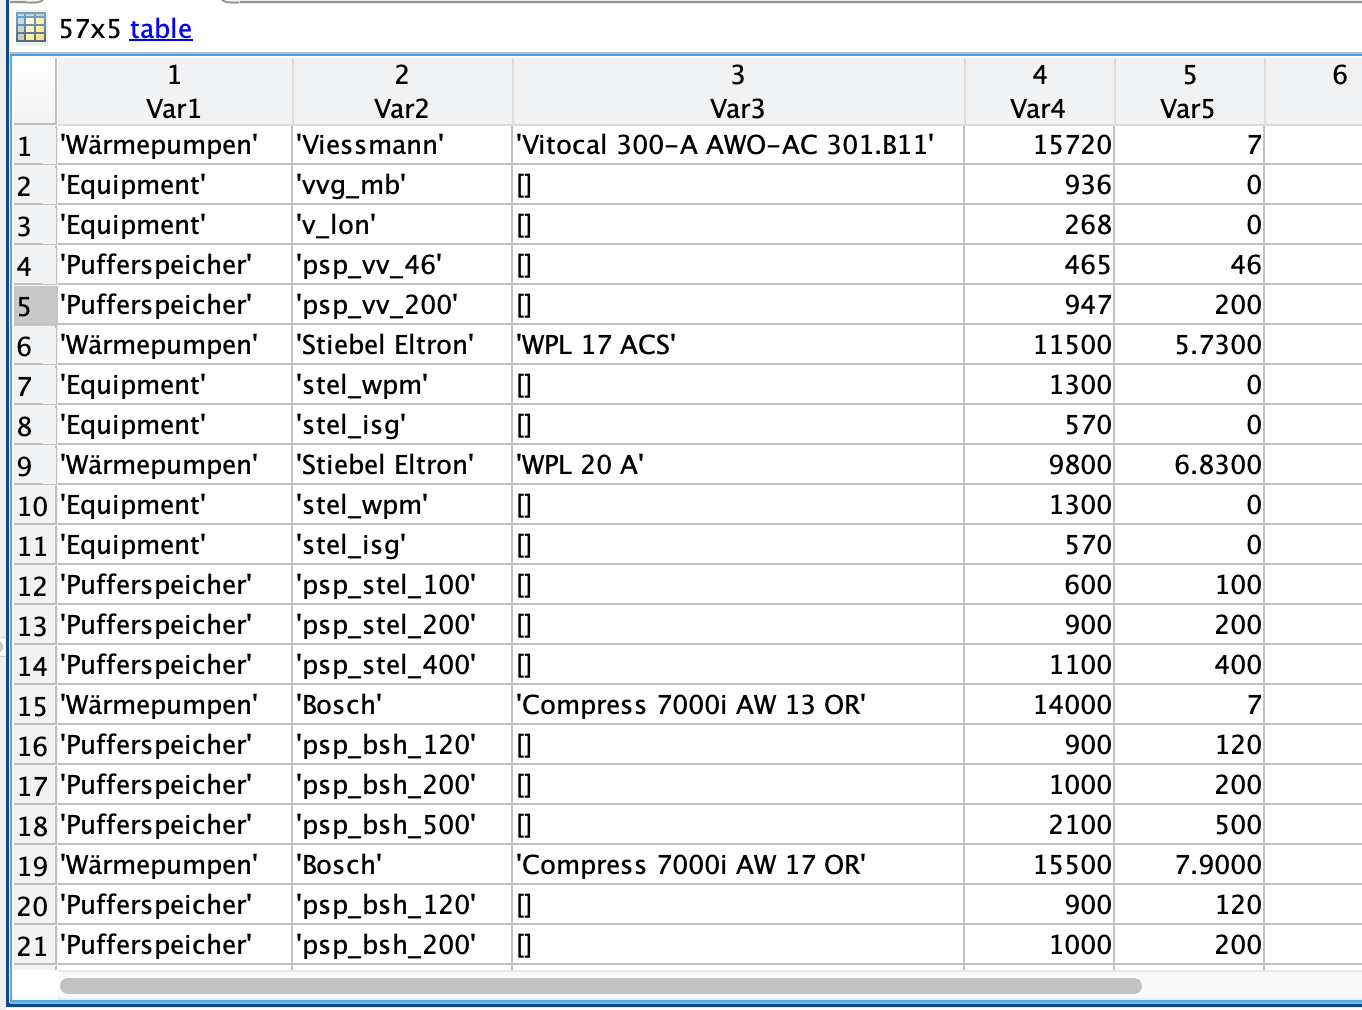
Task: Click cell 'Compress 7000i AW 13 OR'
Action: [691, 705]
